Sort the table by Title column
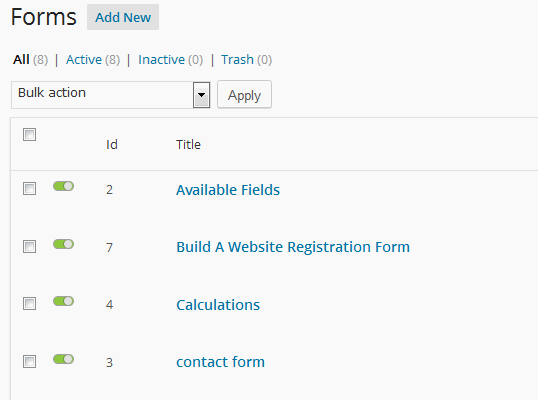Viewport: 538px width, 400px height. [x=188, y=144]
